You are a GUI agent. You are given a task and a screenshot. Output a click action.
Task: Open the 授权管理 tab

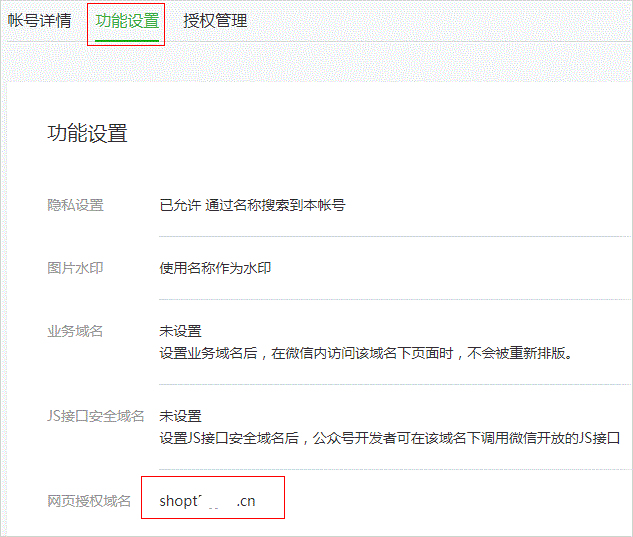point(215,21)
